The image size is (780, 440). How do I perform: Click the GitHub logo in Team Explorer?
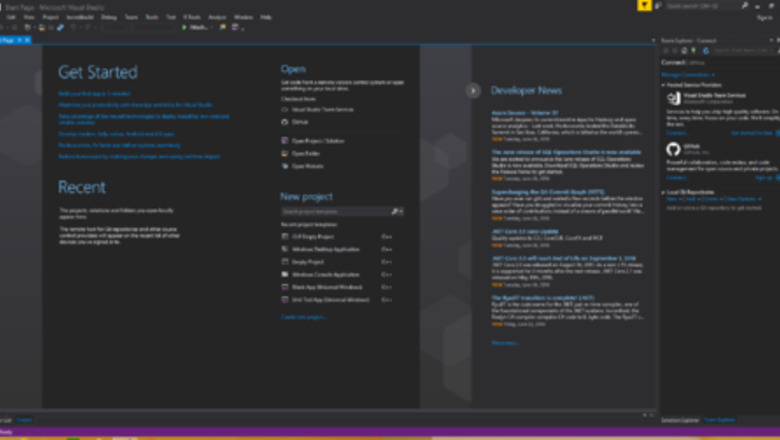(673, 149)
